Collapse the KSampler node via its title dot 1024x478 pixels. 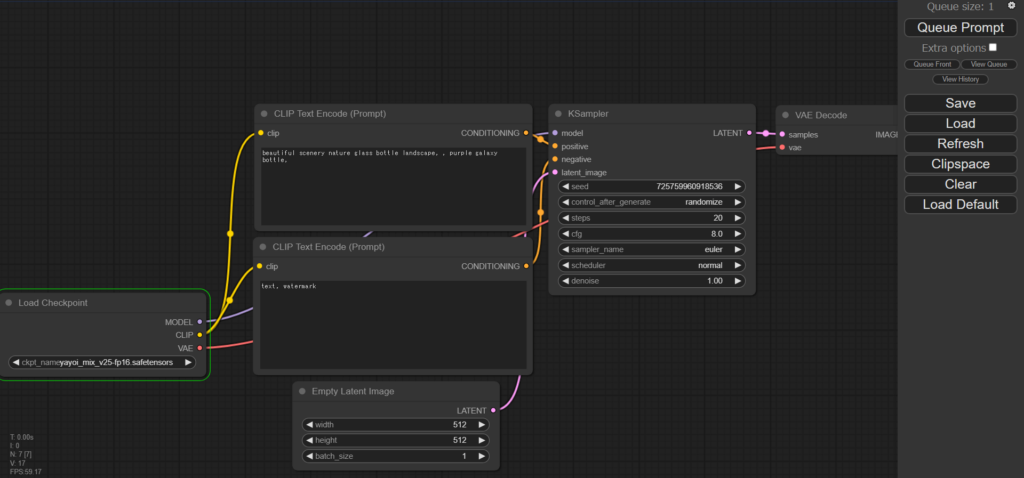pyautogui.click(x=559, y=114)
